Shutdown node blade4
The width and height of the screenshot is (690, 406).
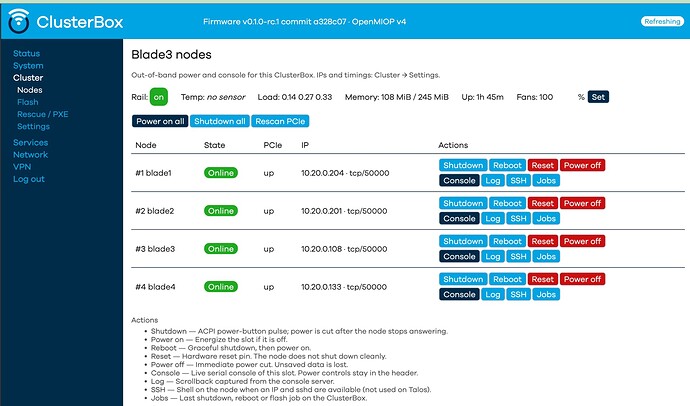[x=463, y=279]
